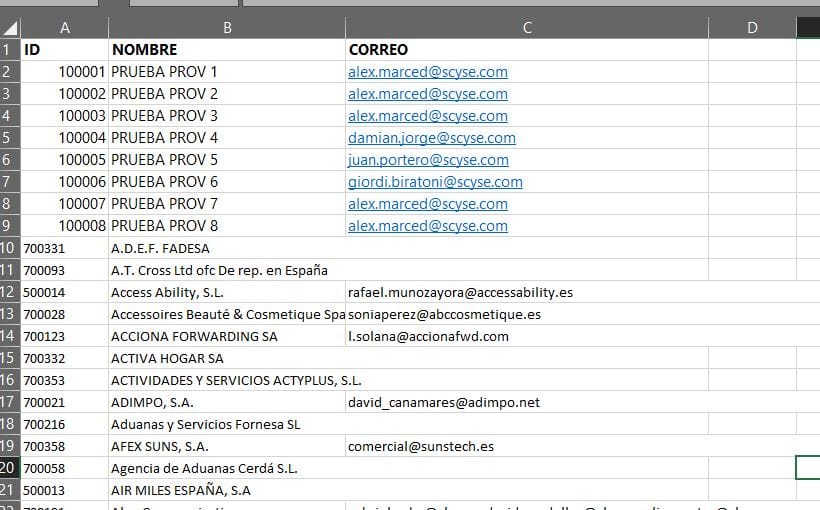Click the select-all corner triangle

(10, 28)
